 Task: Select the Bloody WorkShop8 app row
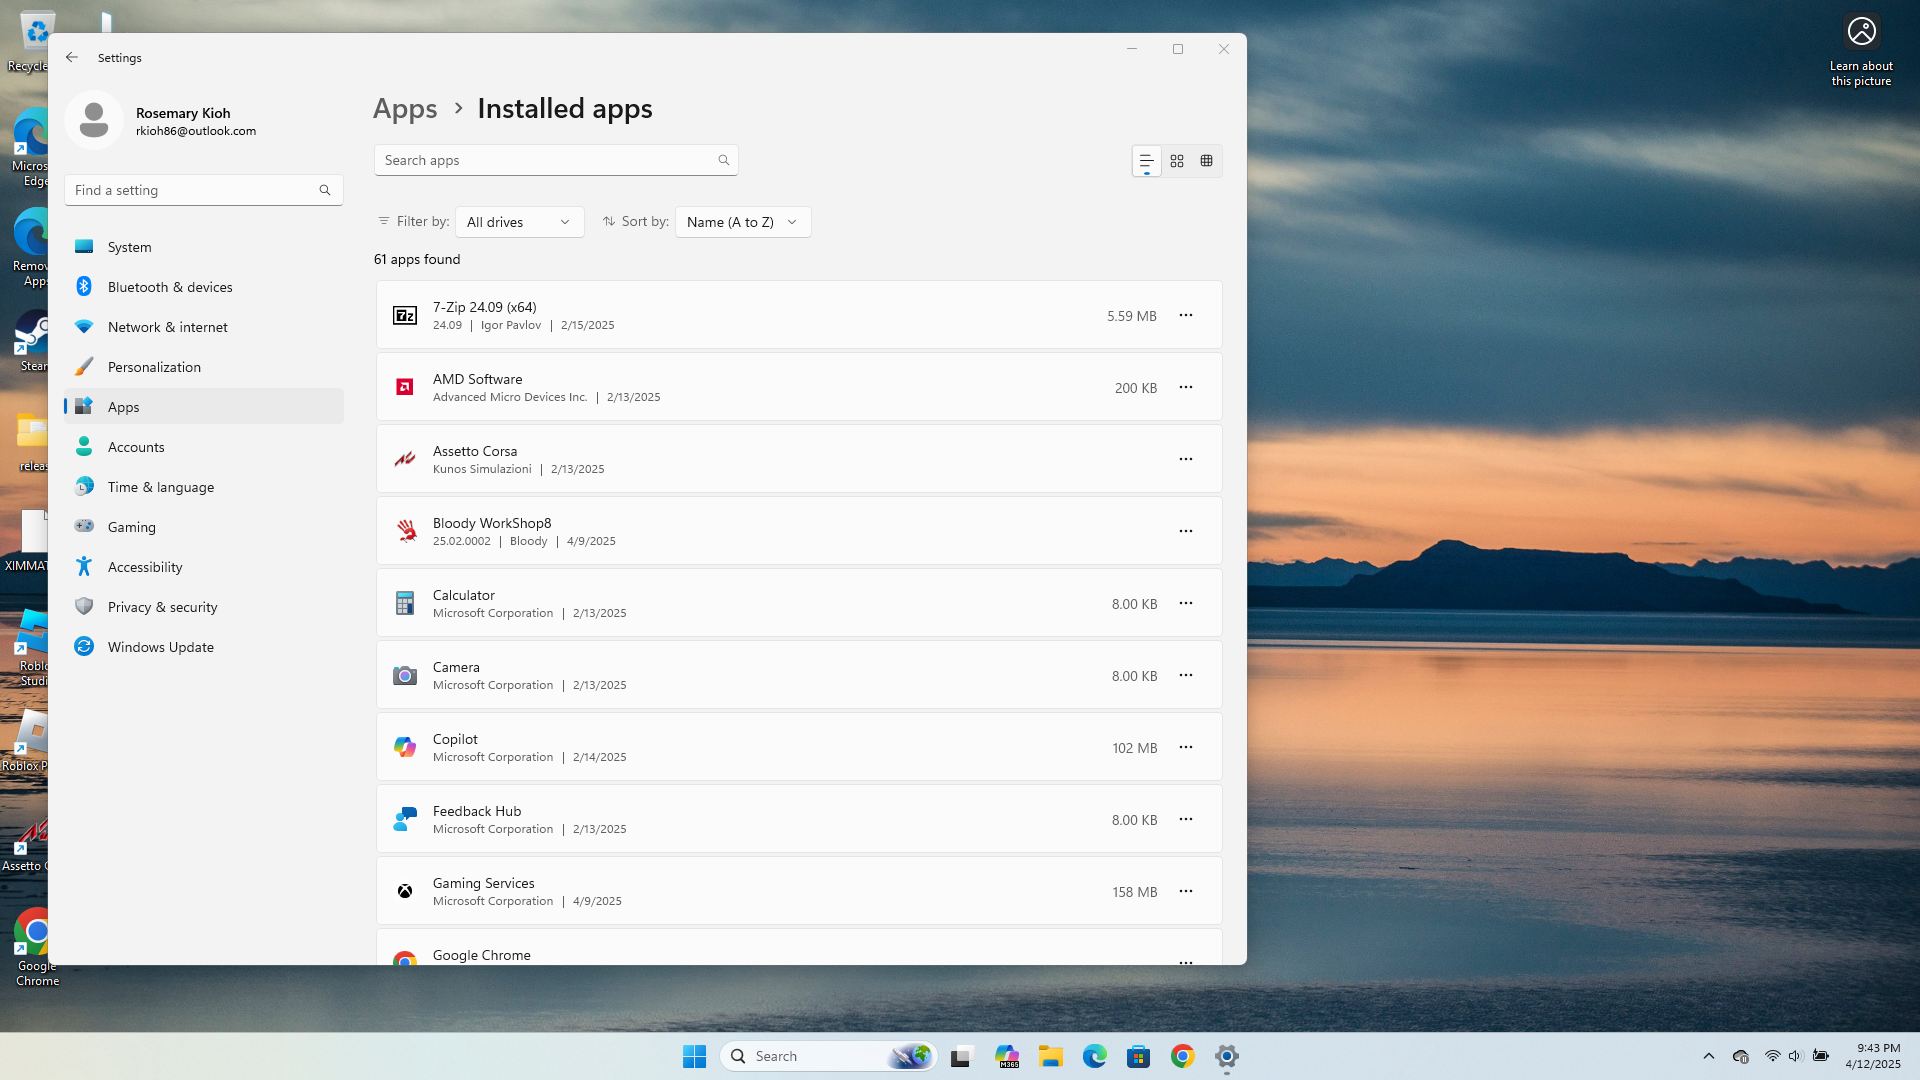pos(799,531)
